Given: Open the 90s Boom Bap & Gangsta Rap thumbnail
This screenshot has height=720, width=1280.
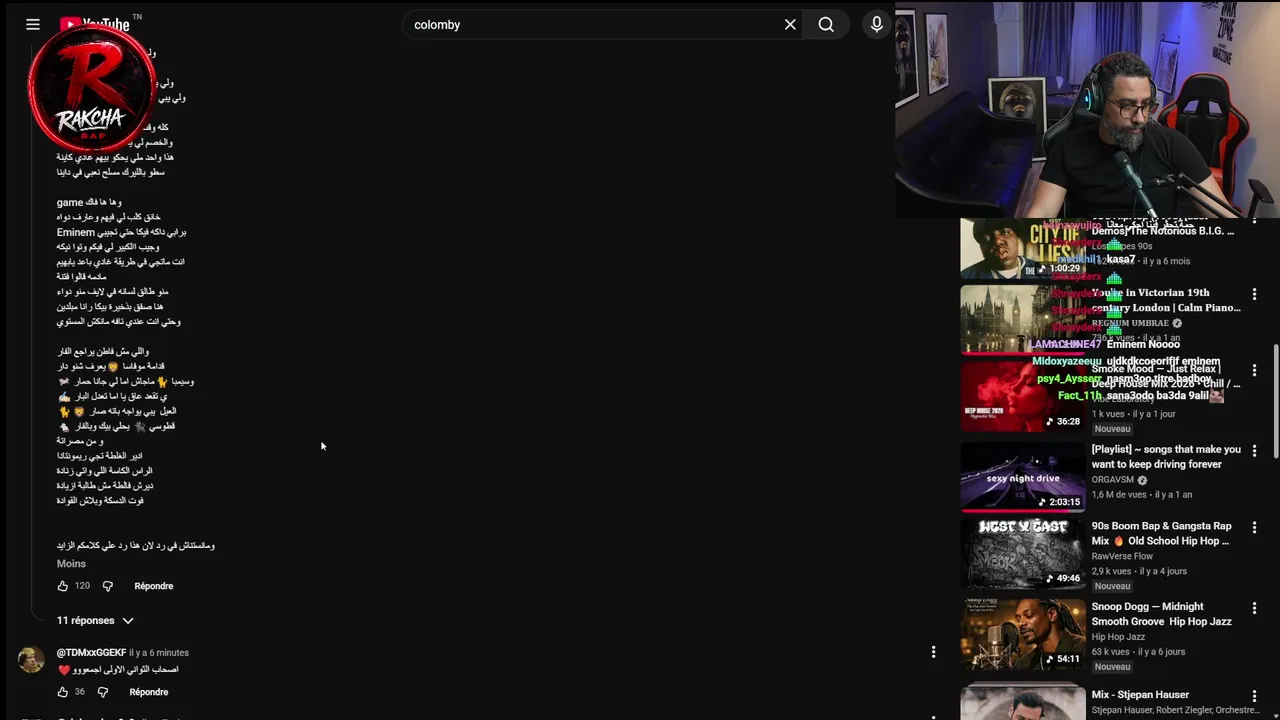Looking at the screenshot, I should point(1022,554).
